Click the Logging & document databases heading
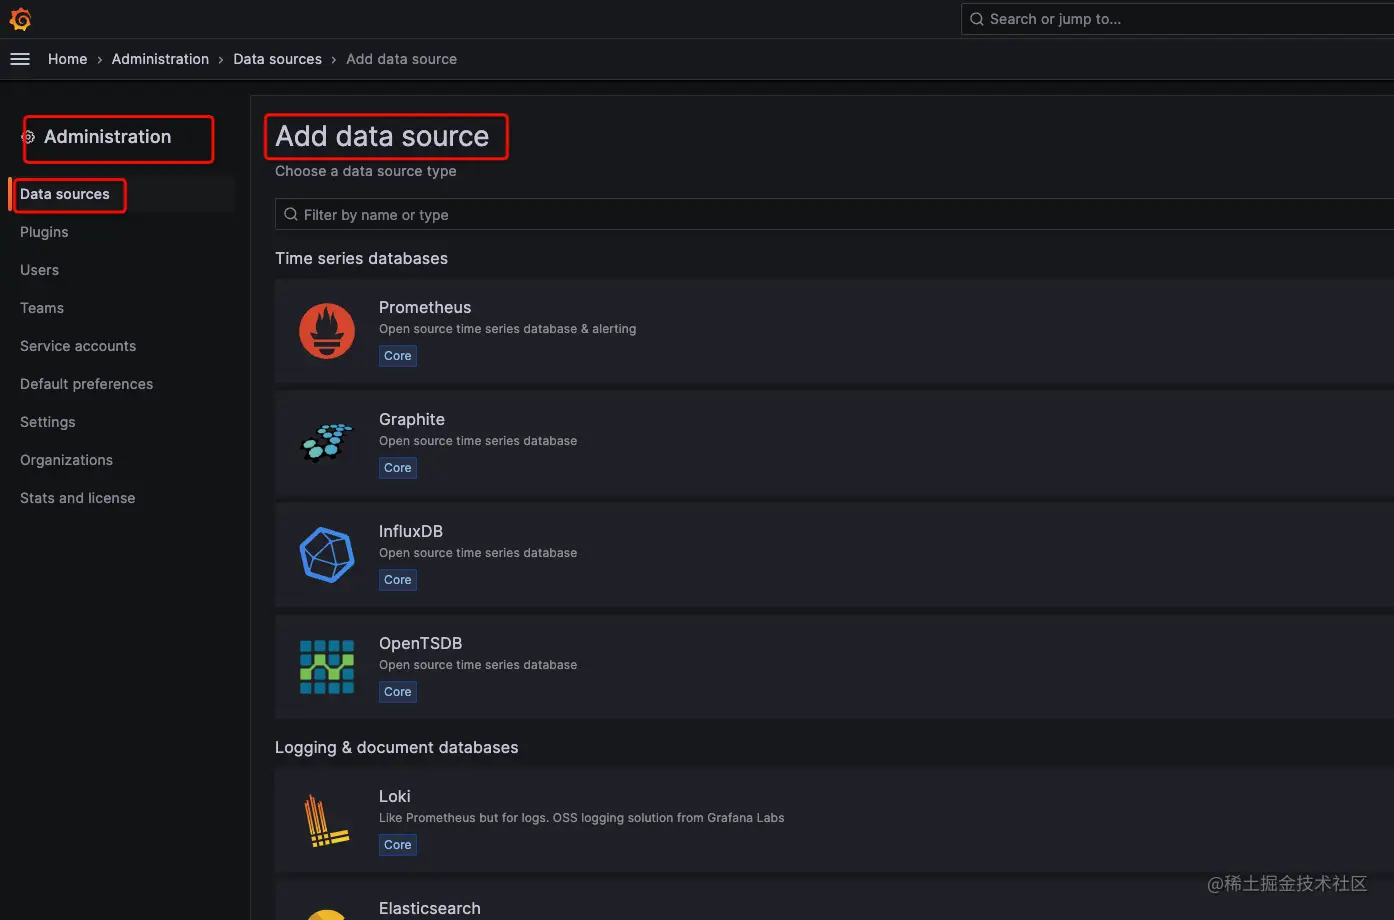The image size is (1394, 920). click(397, 747)
